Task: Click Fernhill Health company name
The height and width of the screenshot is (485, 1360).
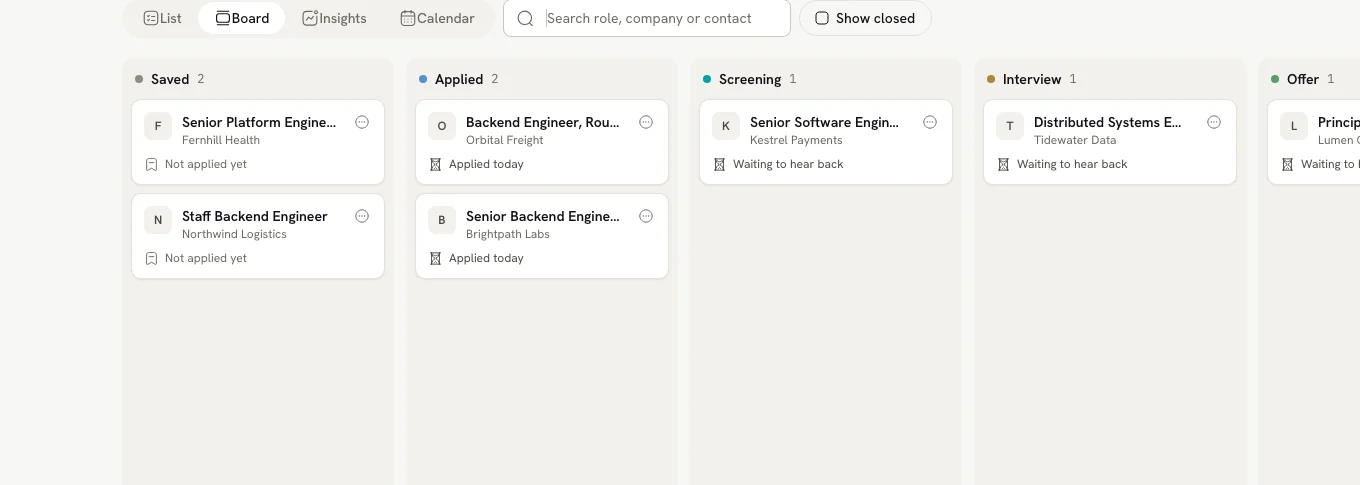Action: click(x=221, y=140)
